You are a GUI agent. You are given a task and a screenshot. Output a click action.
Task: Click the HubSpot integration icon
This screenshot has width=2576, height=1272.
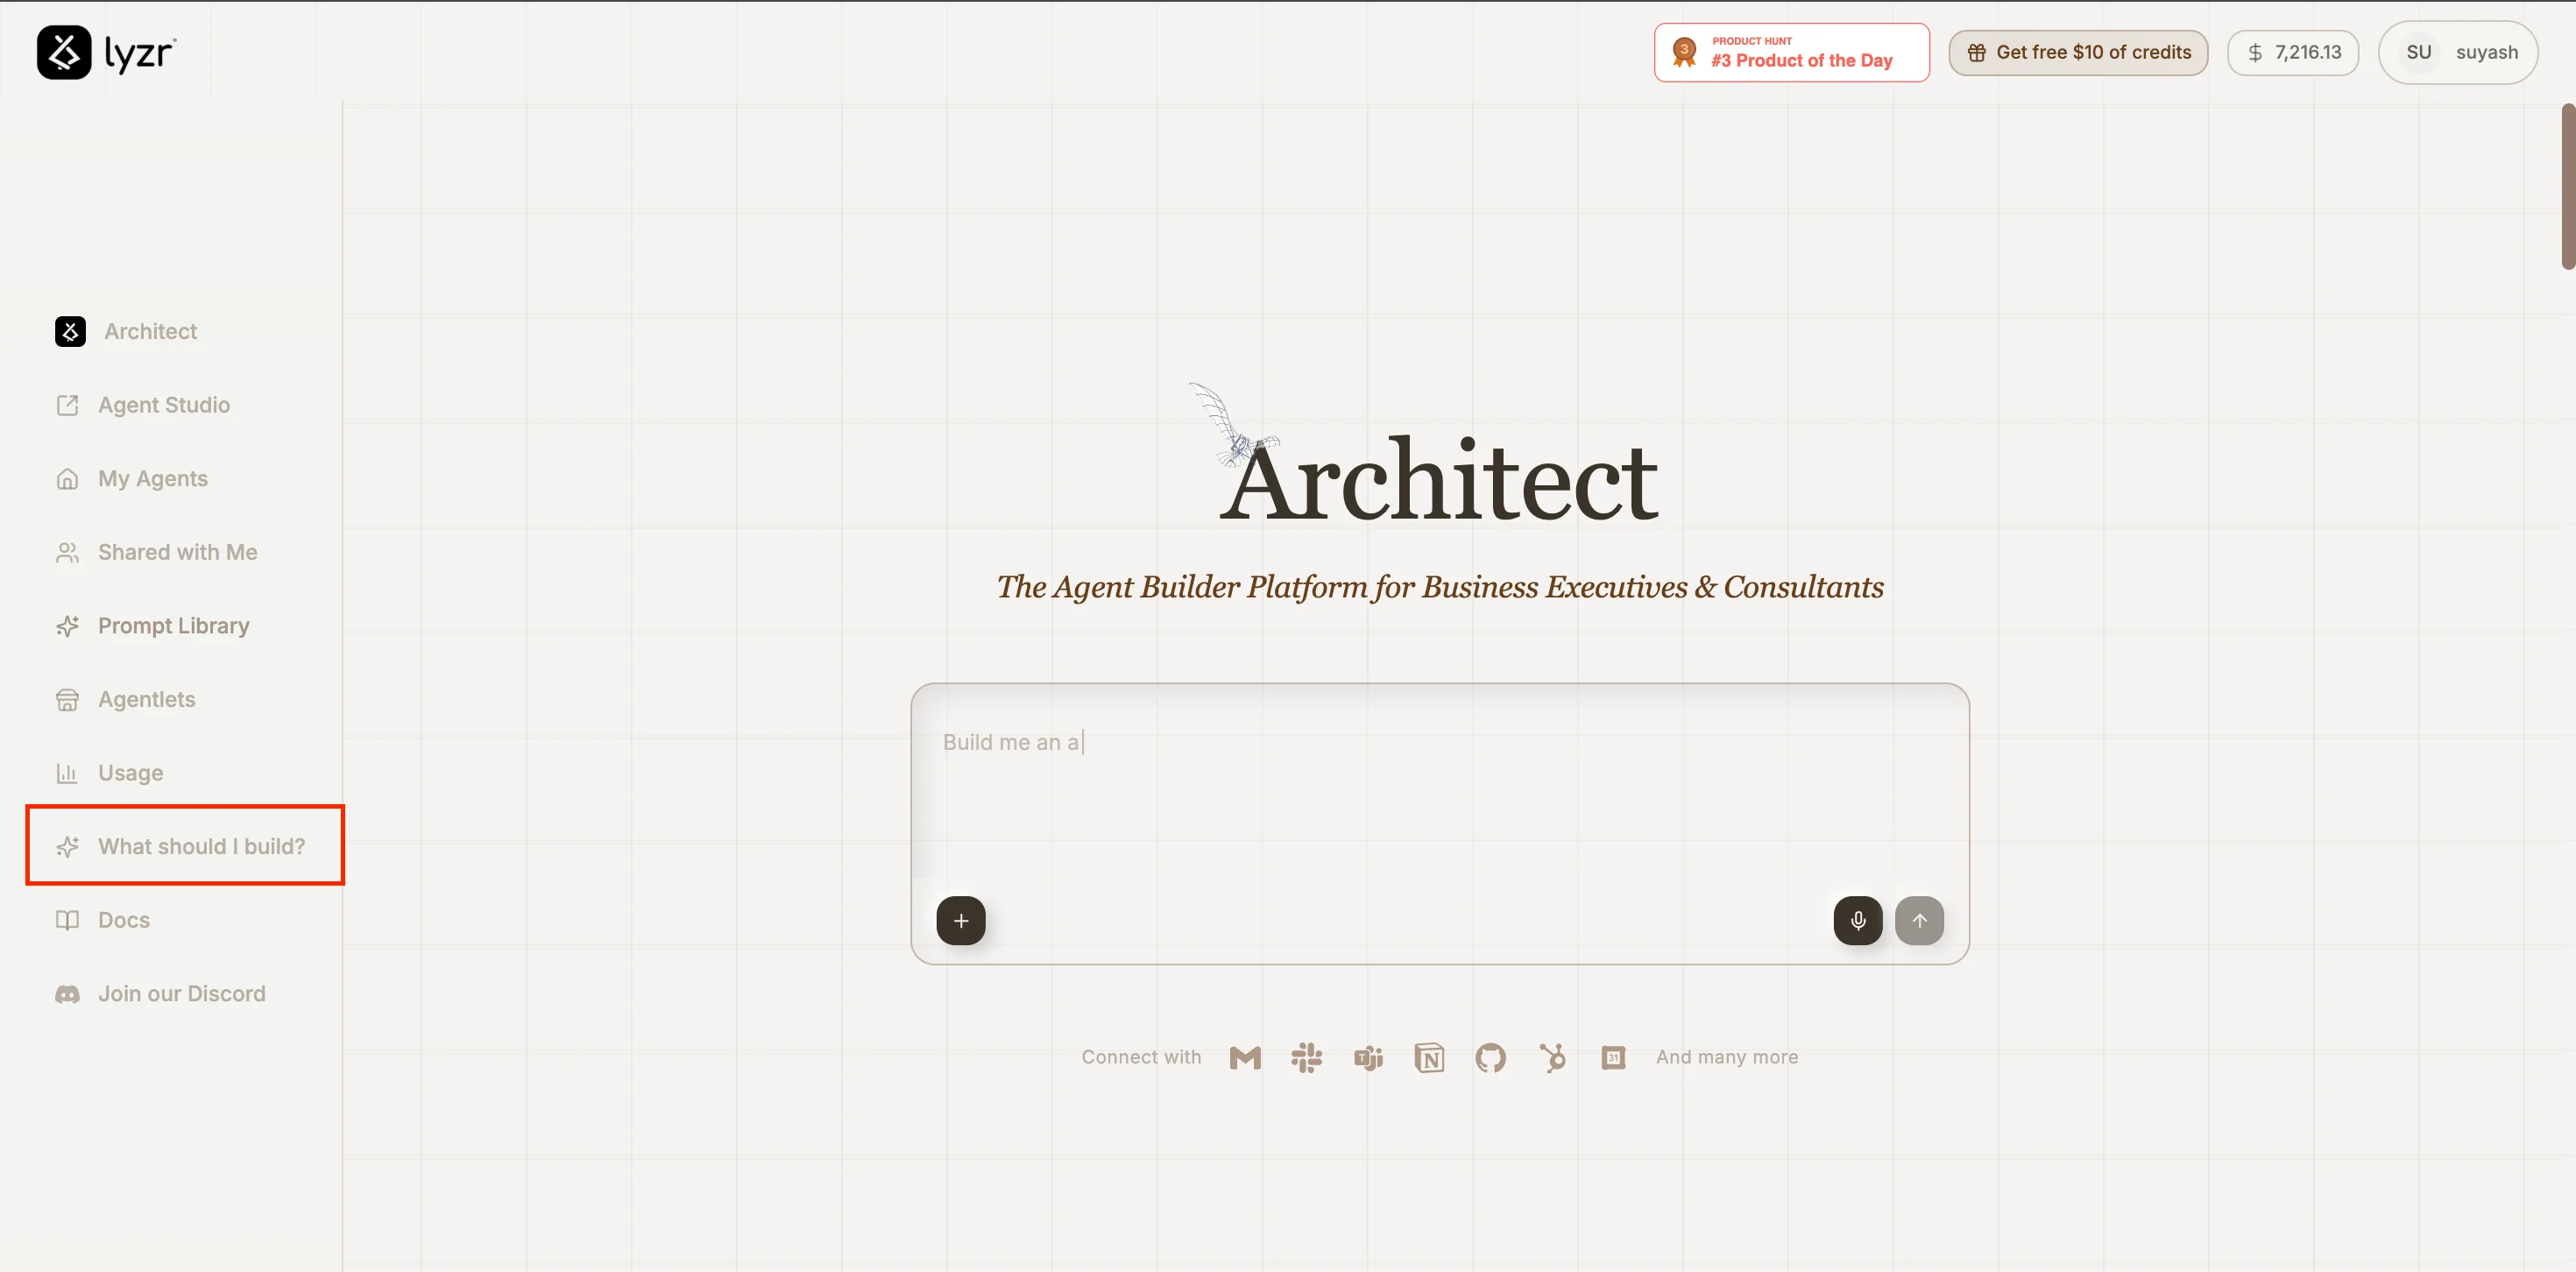click(1551, 1057)
